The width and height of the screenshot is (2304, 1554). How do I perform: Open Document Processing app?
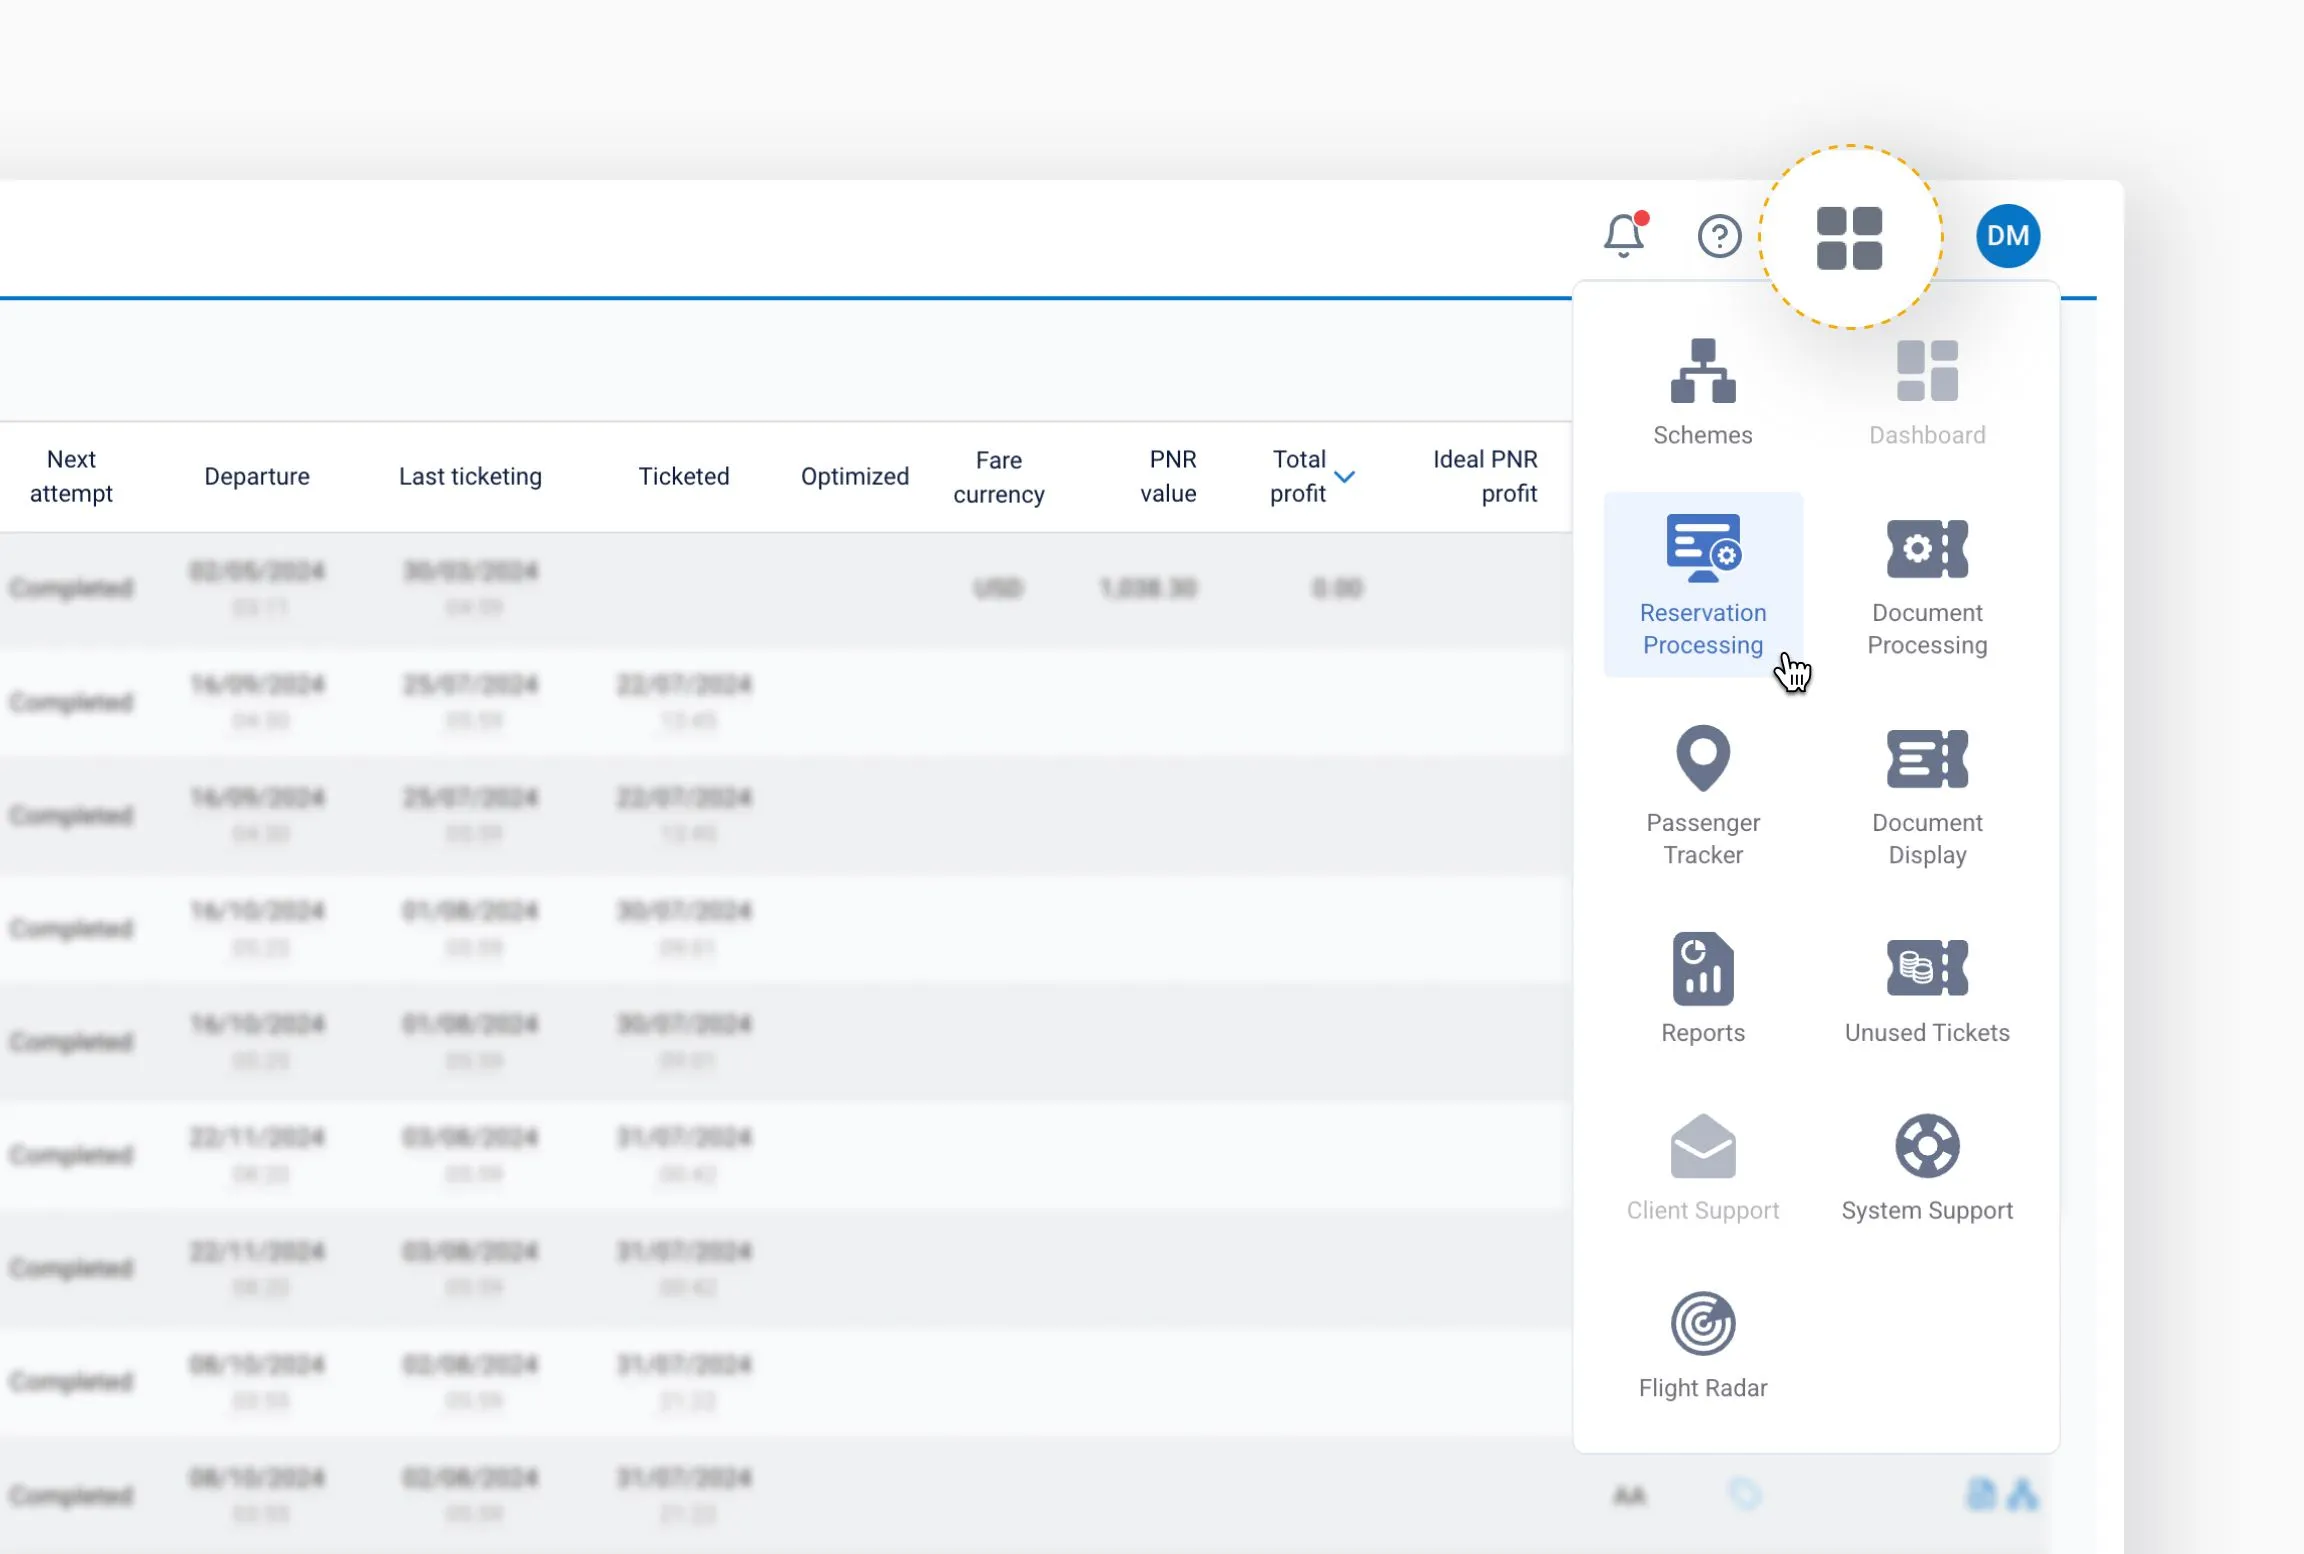pyautogui.click(x=1926, y=585)
